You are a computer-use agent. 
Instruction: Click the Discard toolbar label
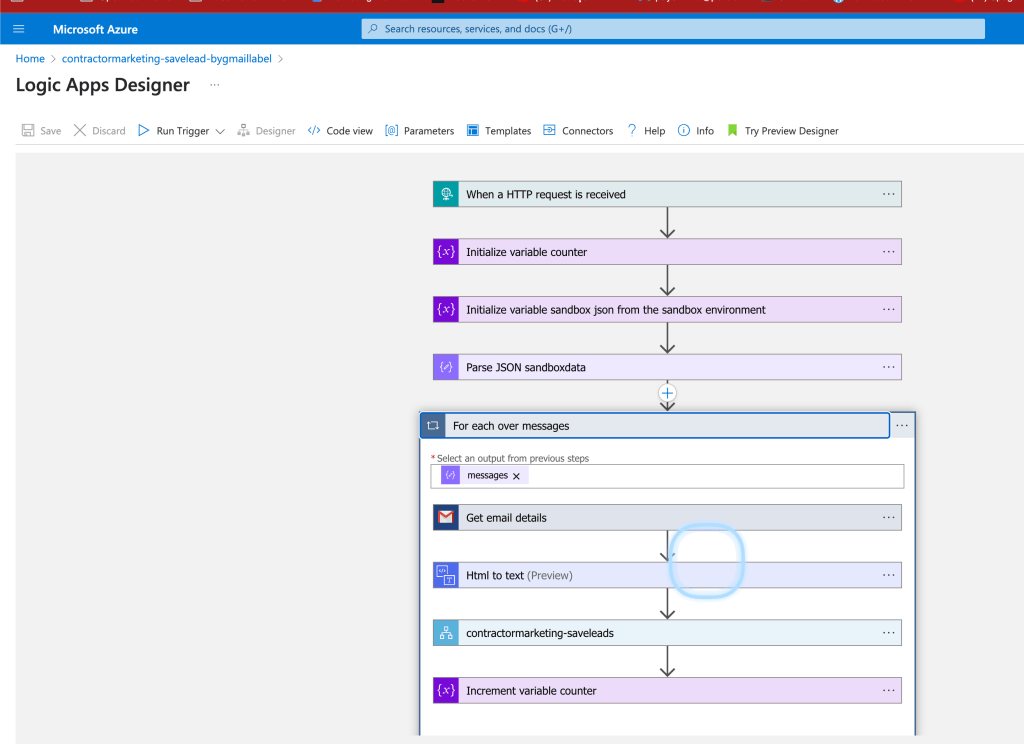tap(108, 131)
